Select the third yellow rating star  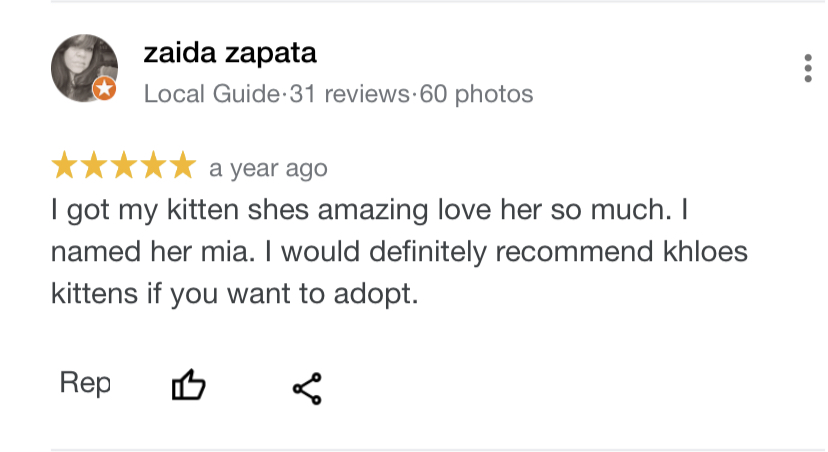(123, 166)
